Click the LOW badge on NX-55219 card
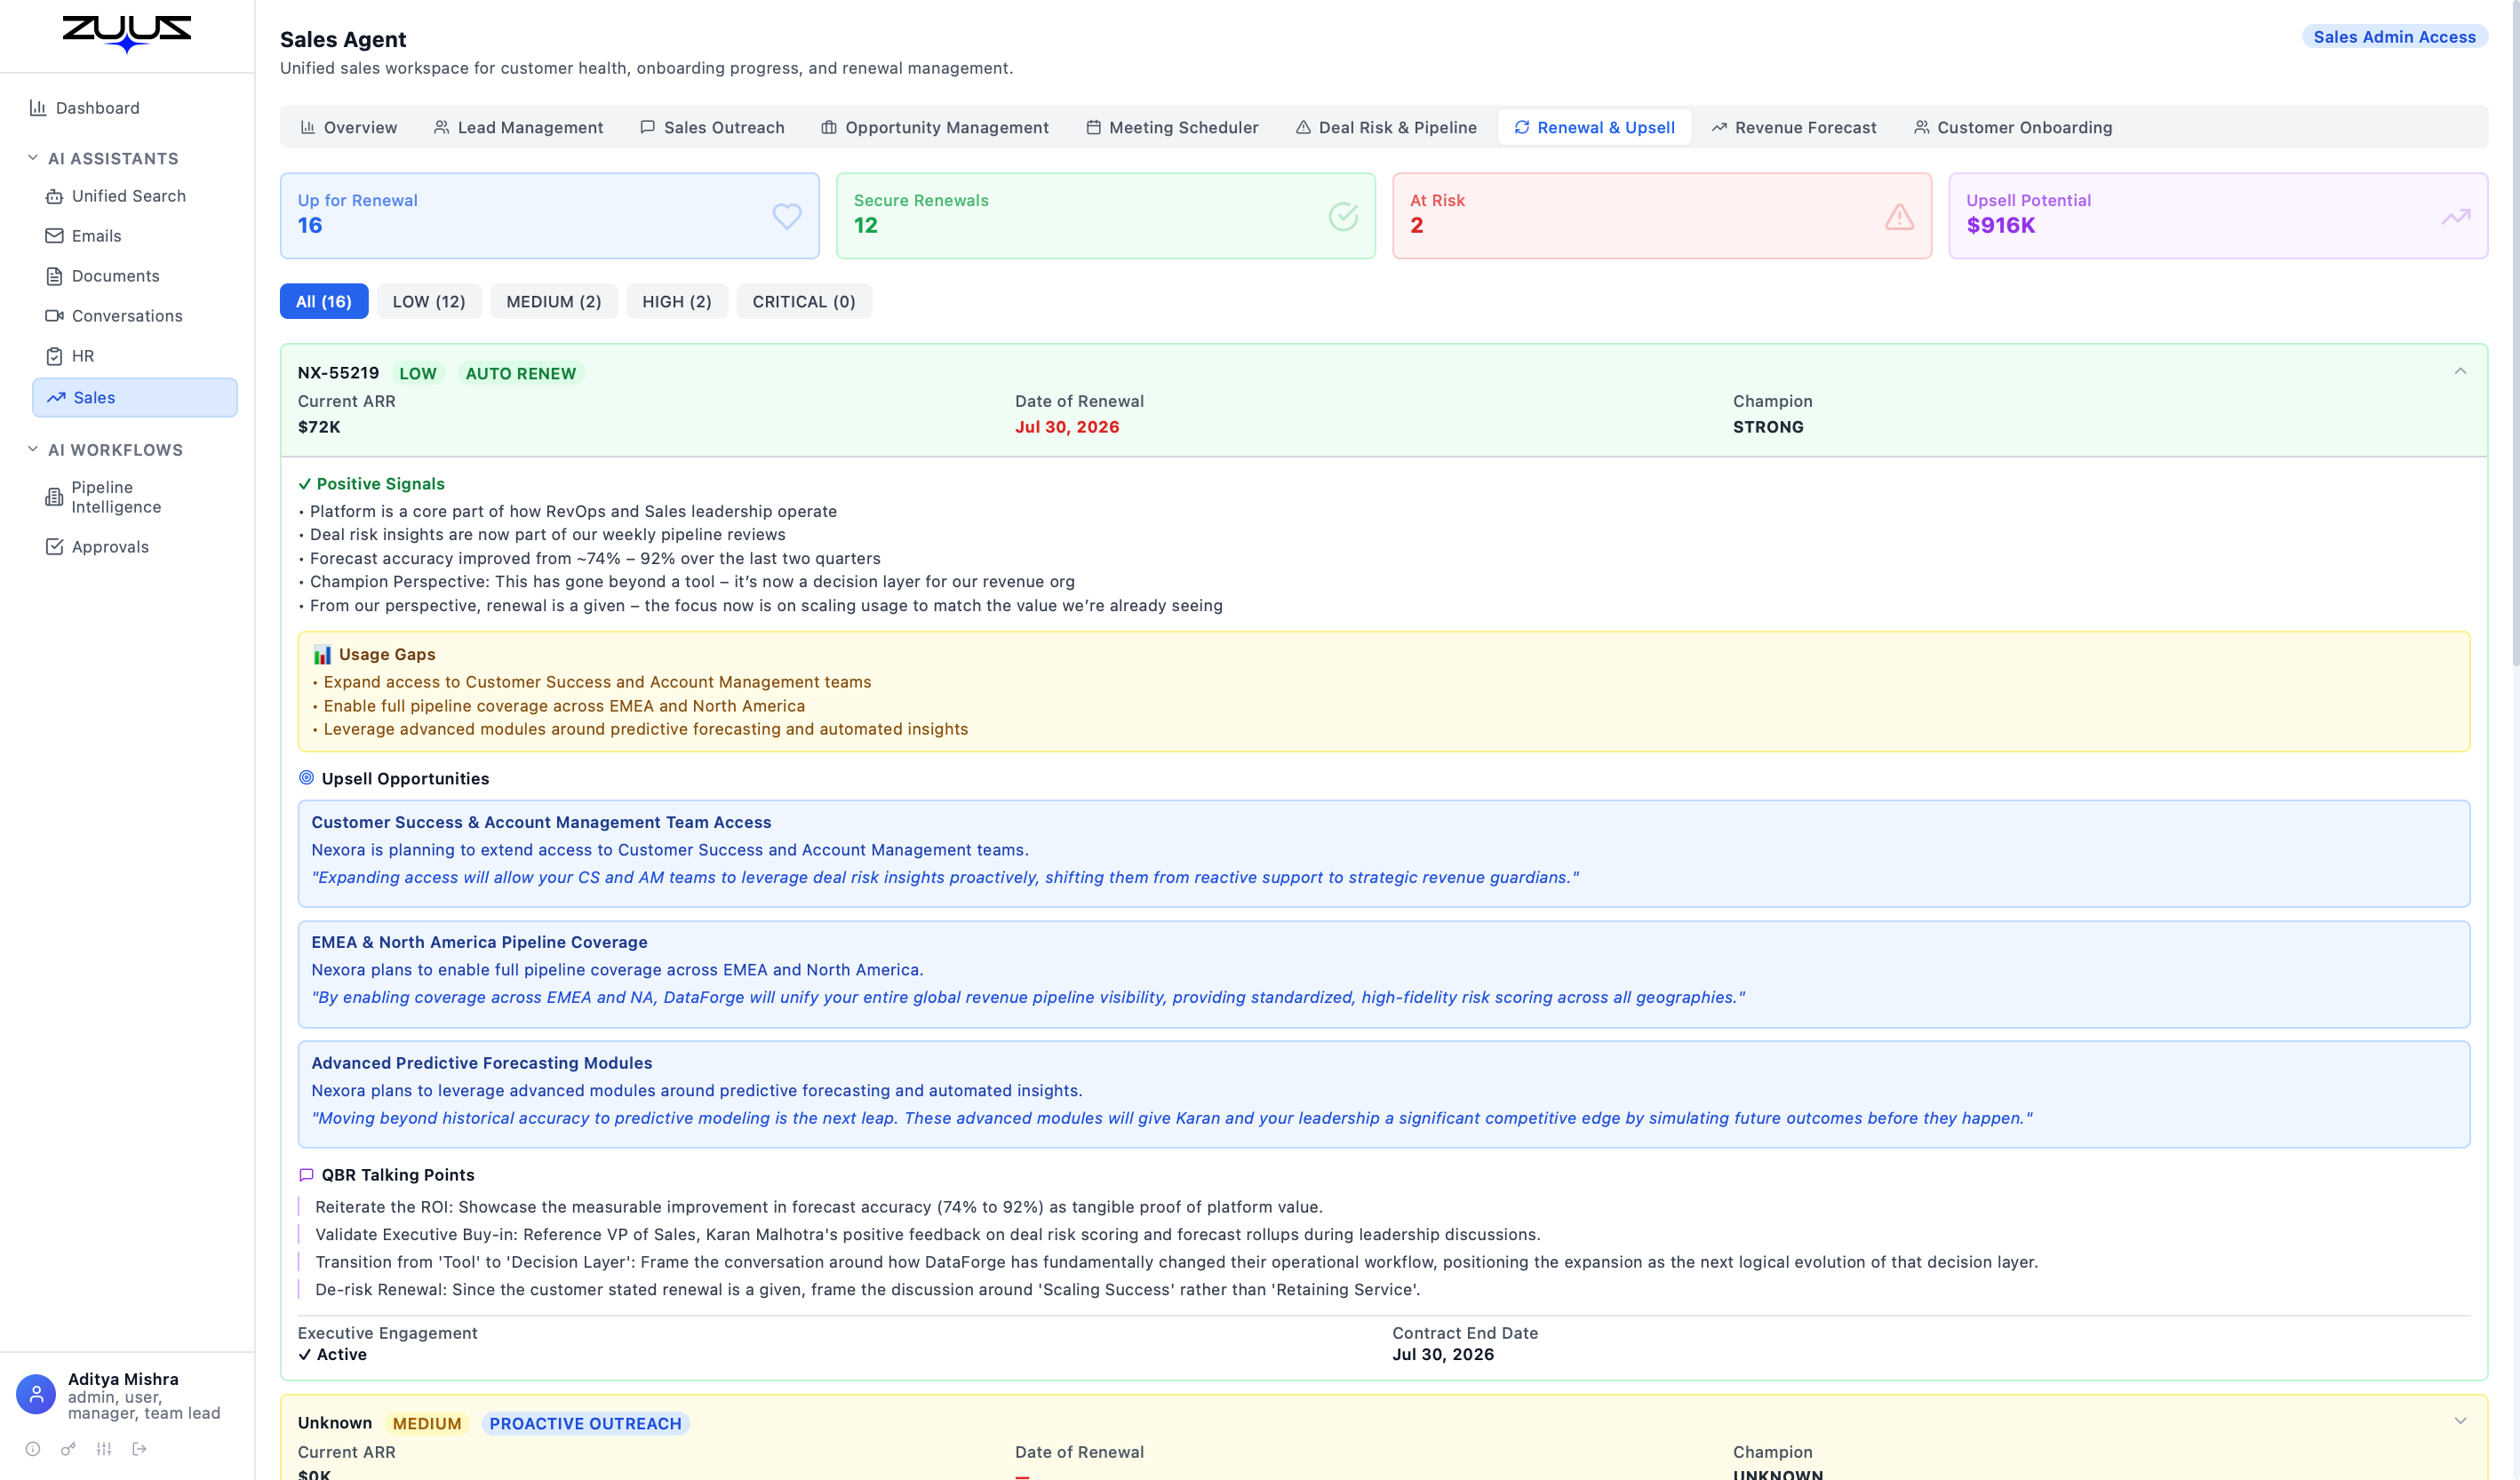Image resolution: width=2520 pixels, height=1480 pixels. 418,373
